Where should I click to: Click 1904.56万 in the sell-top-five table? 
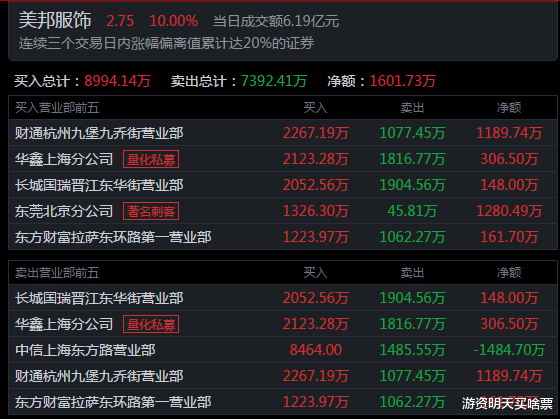tap(412, 298)
